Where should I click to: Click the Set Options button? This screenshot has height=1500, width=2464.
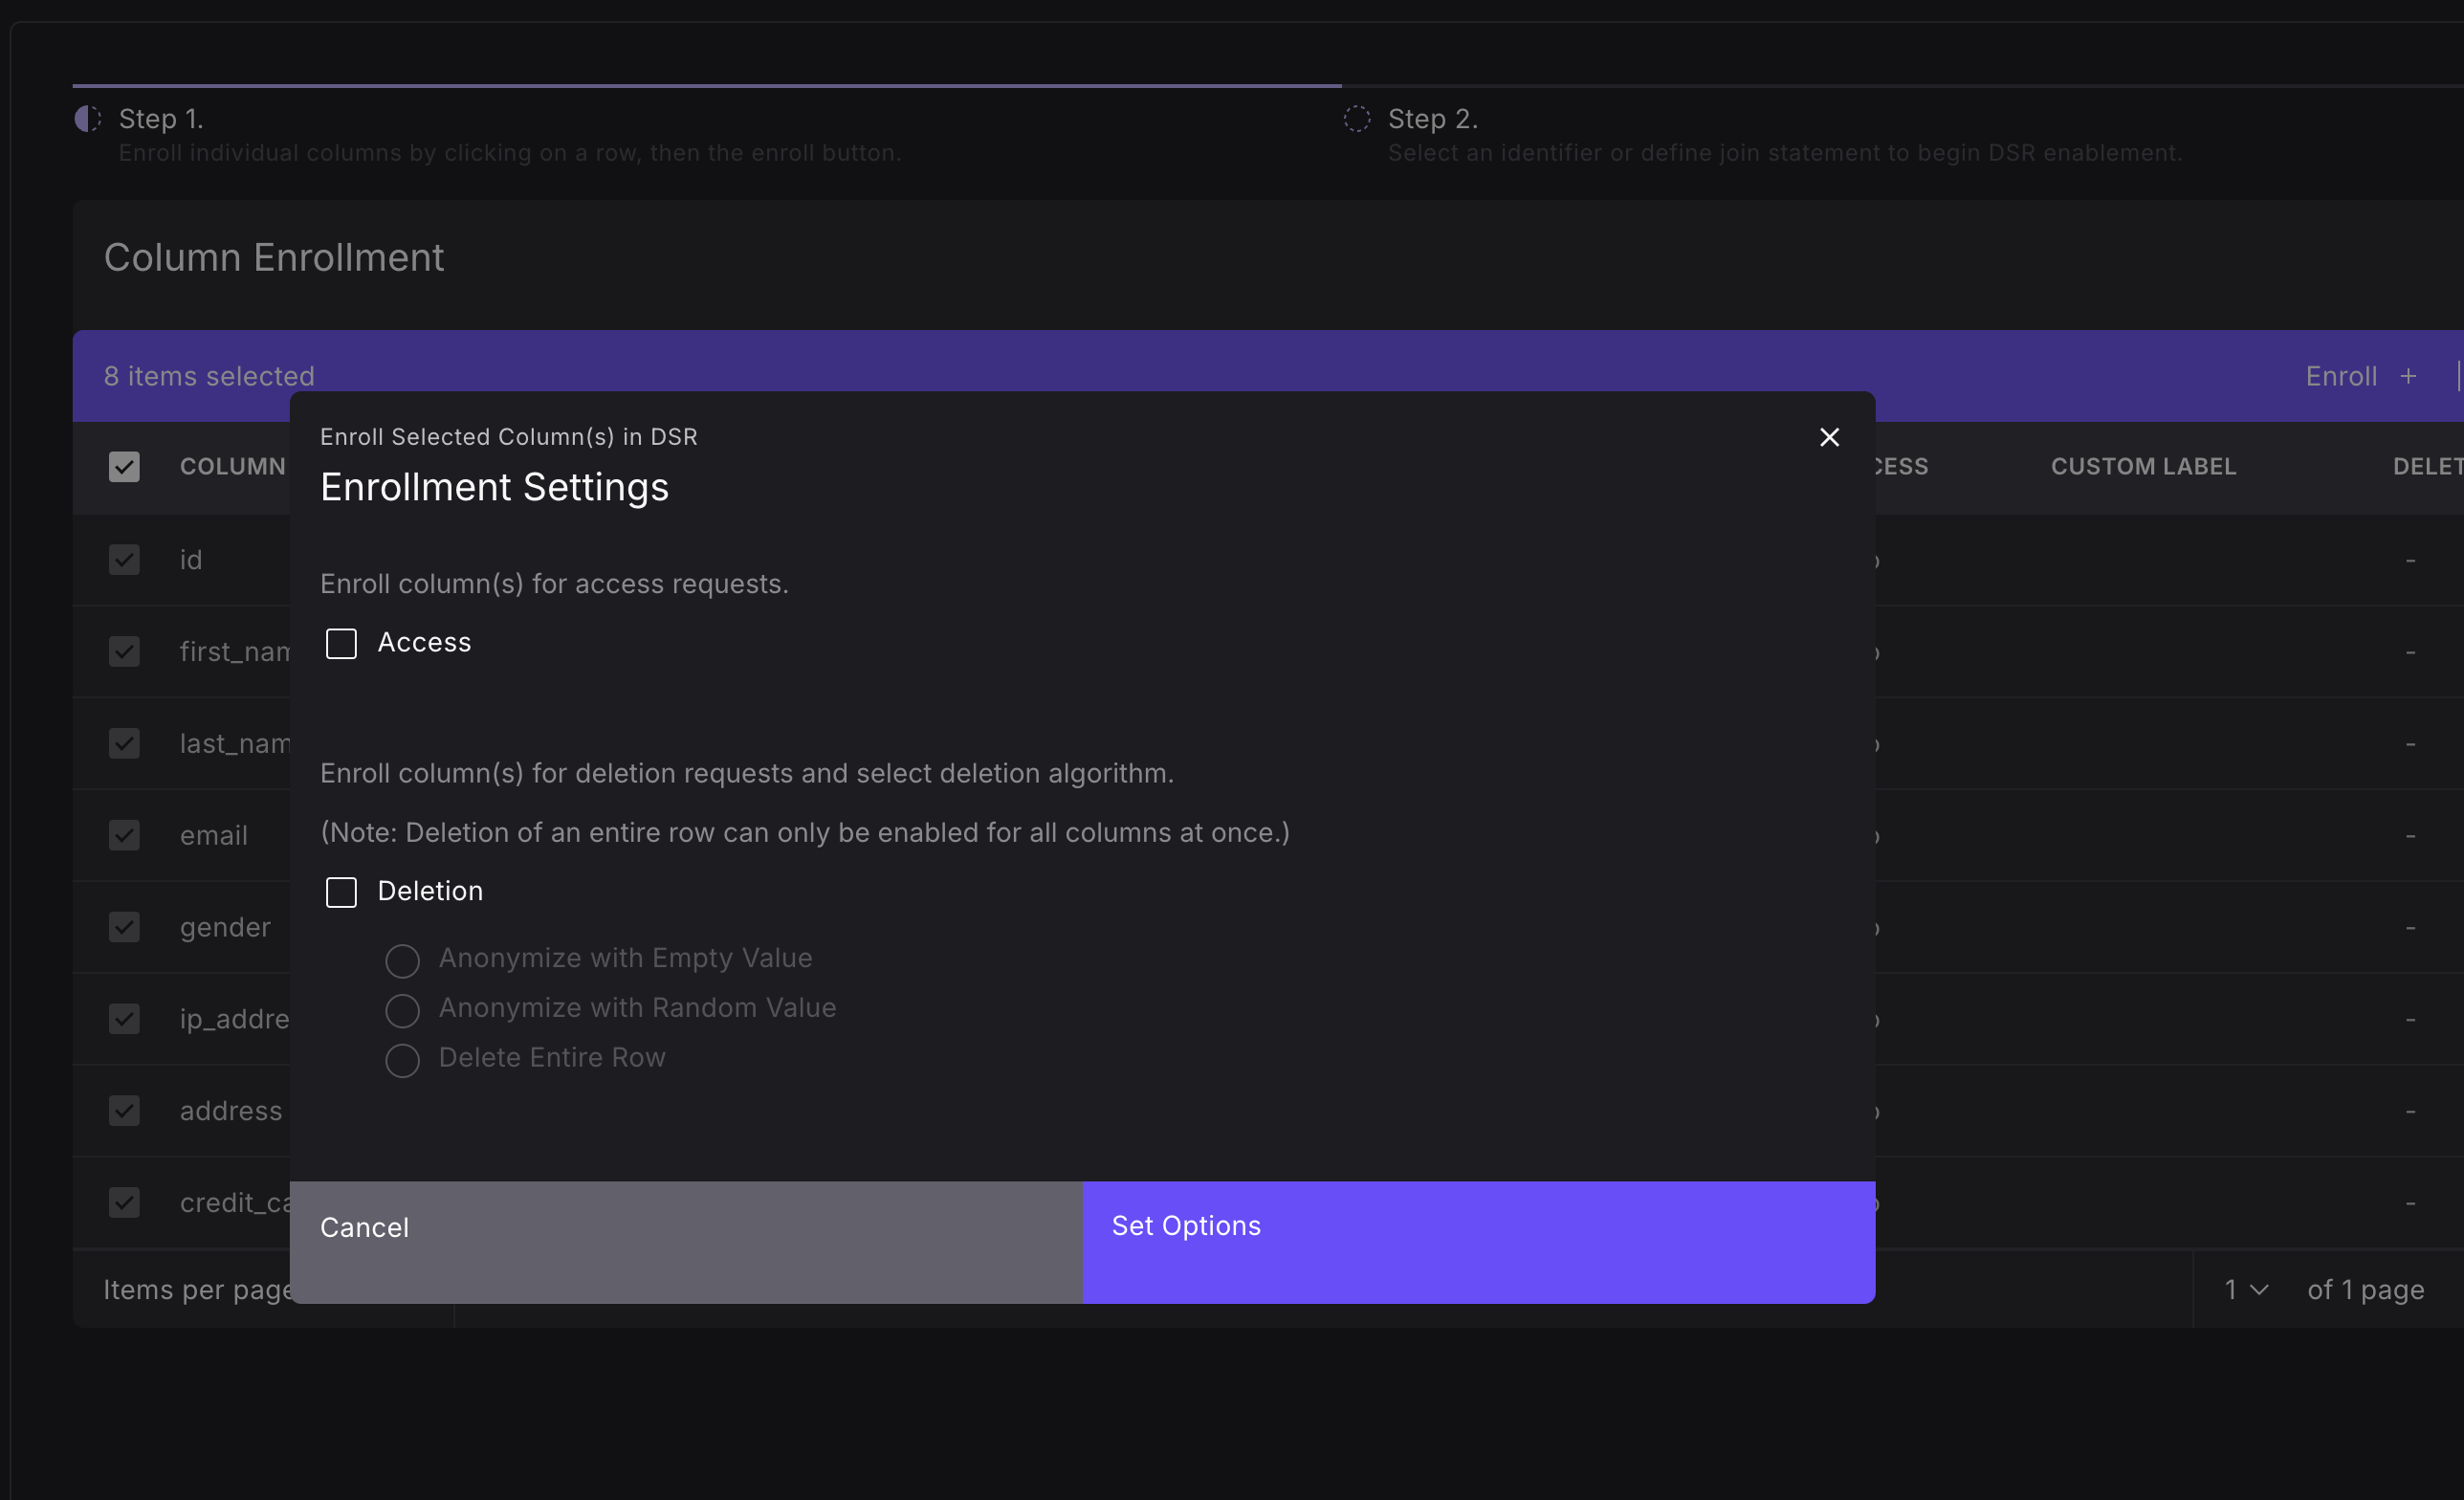point(1478,1241)
